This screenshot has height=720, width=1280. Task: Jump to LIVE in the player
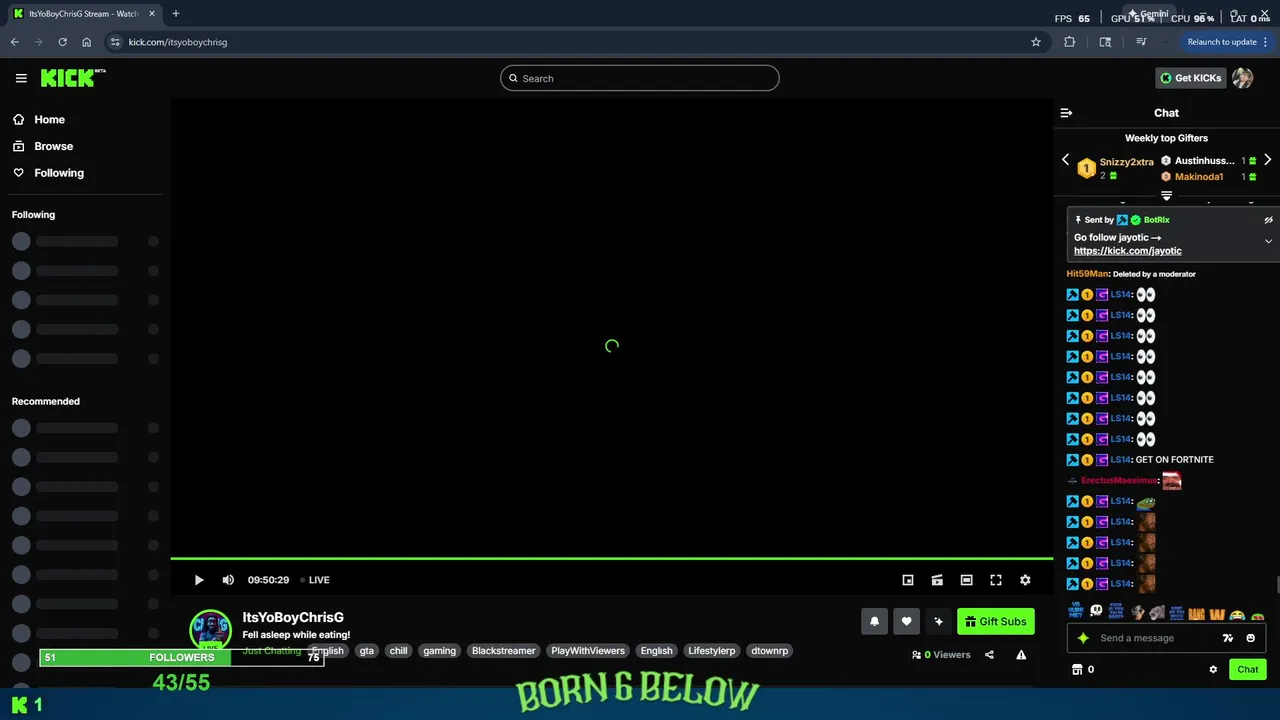pyautogui.click(x=315, y=580)
